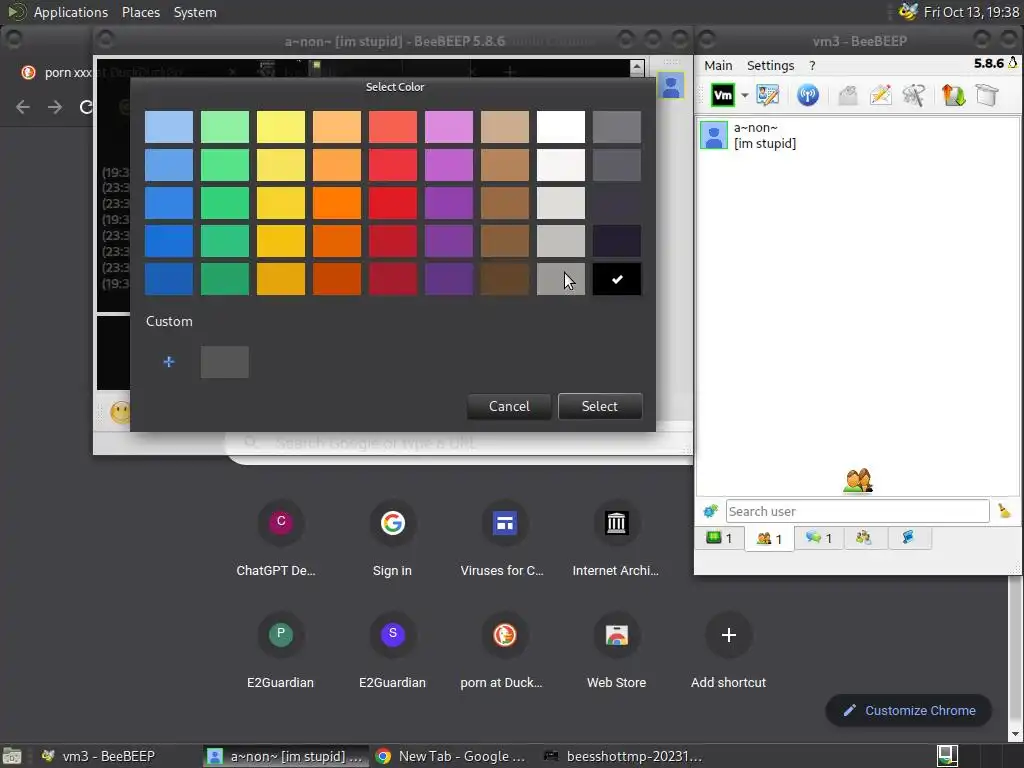The image size is (1024, 768).
Task: Open the Applications menu in the top panel
Action: [x=71, y=12]
